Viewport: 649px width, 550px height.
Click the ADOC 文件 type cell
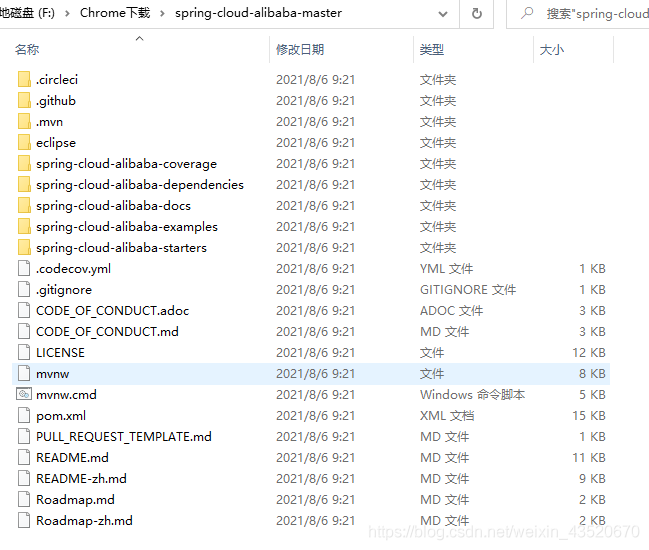pos(451,311)
